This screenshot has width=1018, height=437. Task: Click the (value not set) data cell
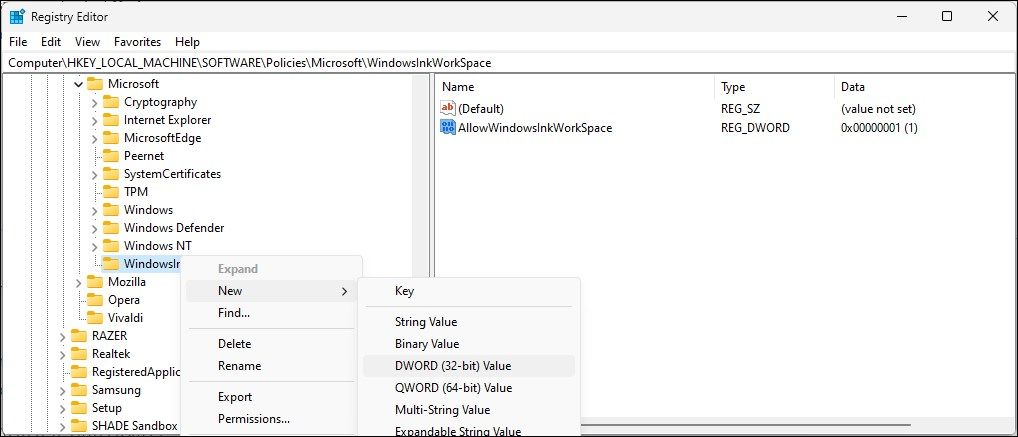tap(878, 109)
